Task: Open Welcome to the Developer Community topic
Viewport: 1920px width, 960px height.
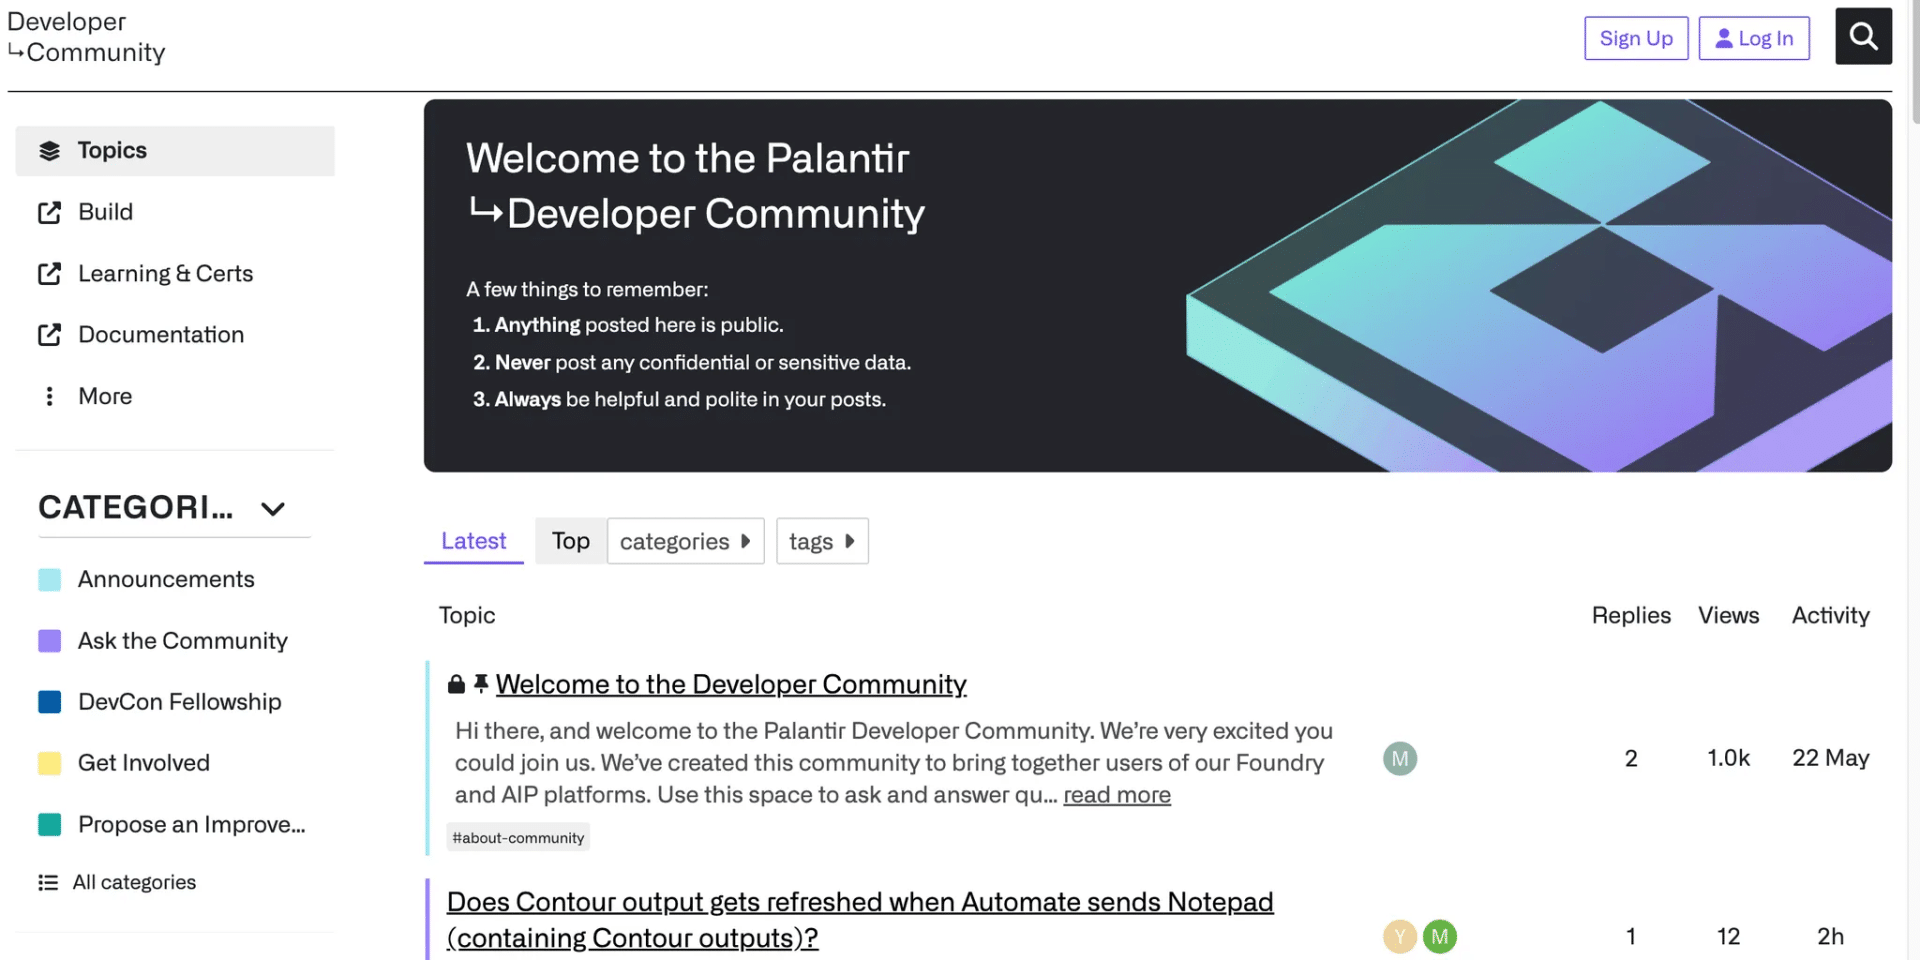Action: coord(731,684)
